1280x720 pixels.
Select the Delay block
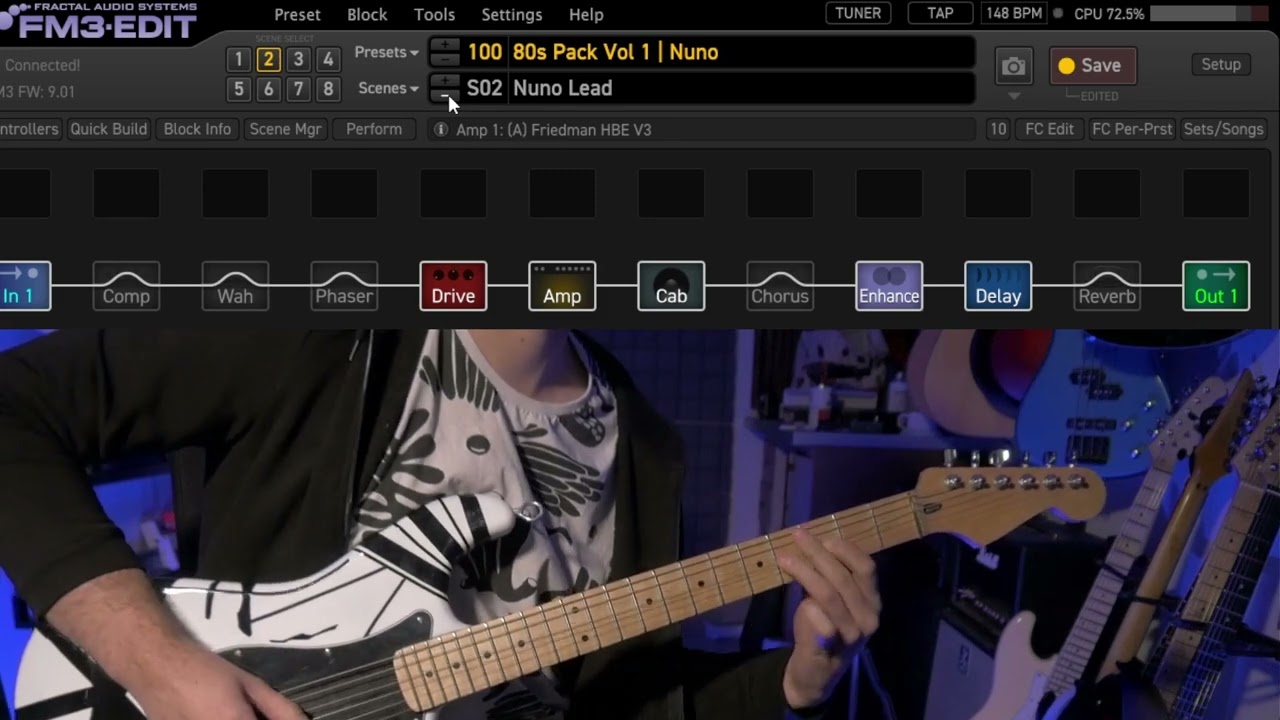tap(998, 286)
